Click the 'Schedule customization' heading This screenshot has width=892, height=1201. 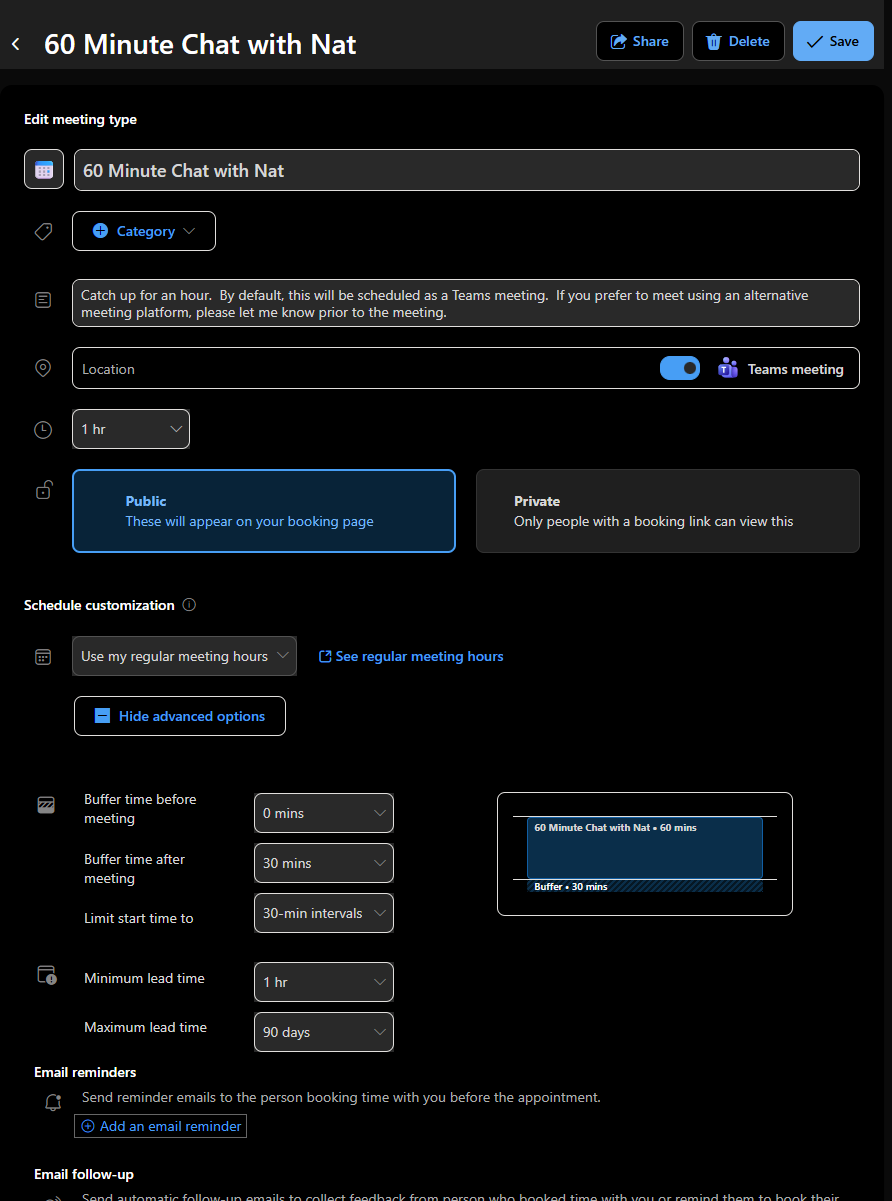99,605
